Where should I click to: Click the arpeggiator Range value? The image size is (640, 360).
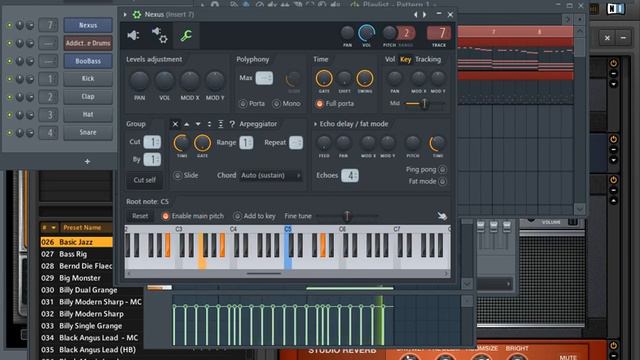tap(246, 142)
